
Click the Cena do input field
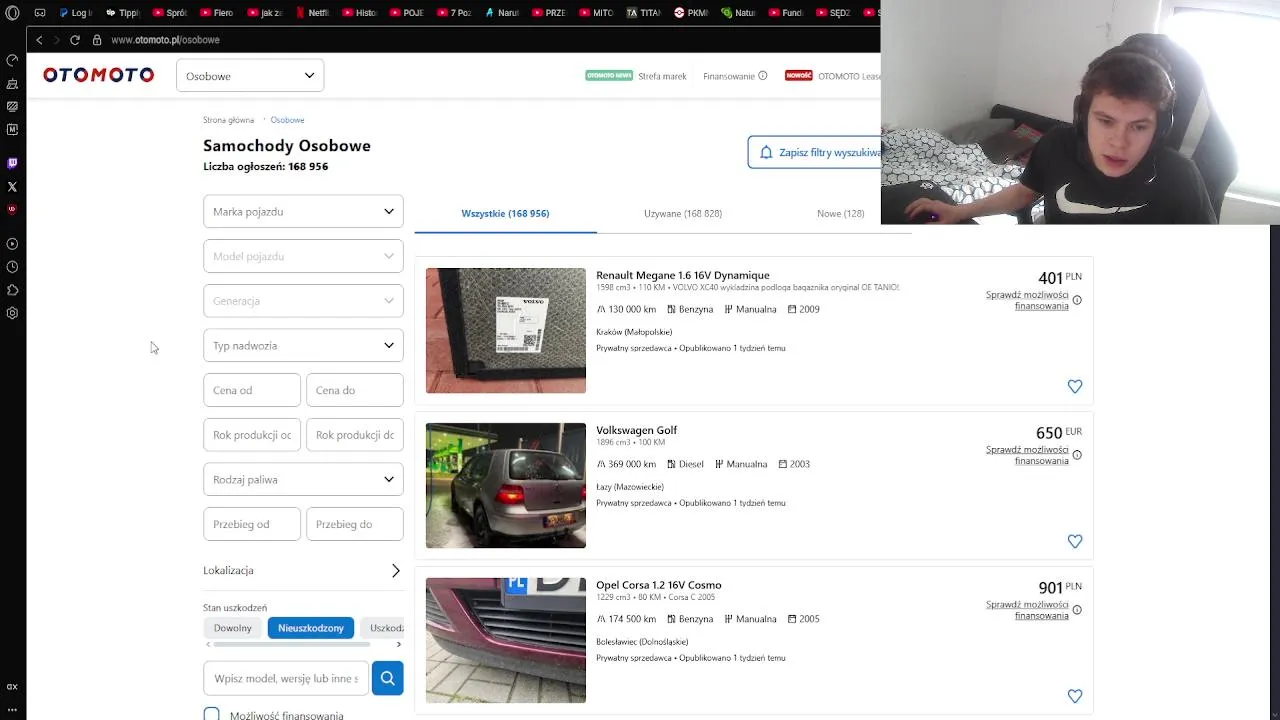tap(355, 390)
